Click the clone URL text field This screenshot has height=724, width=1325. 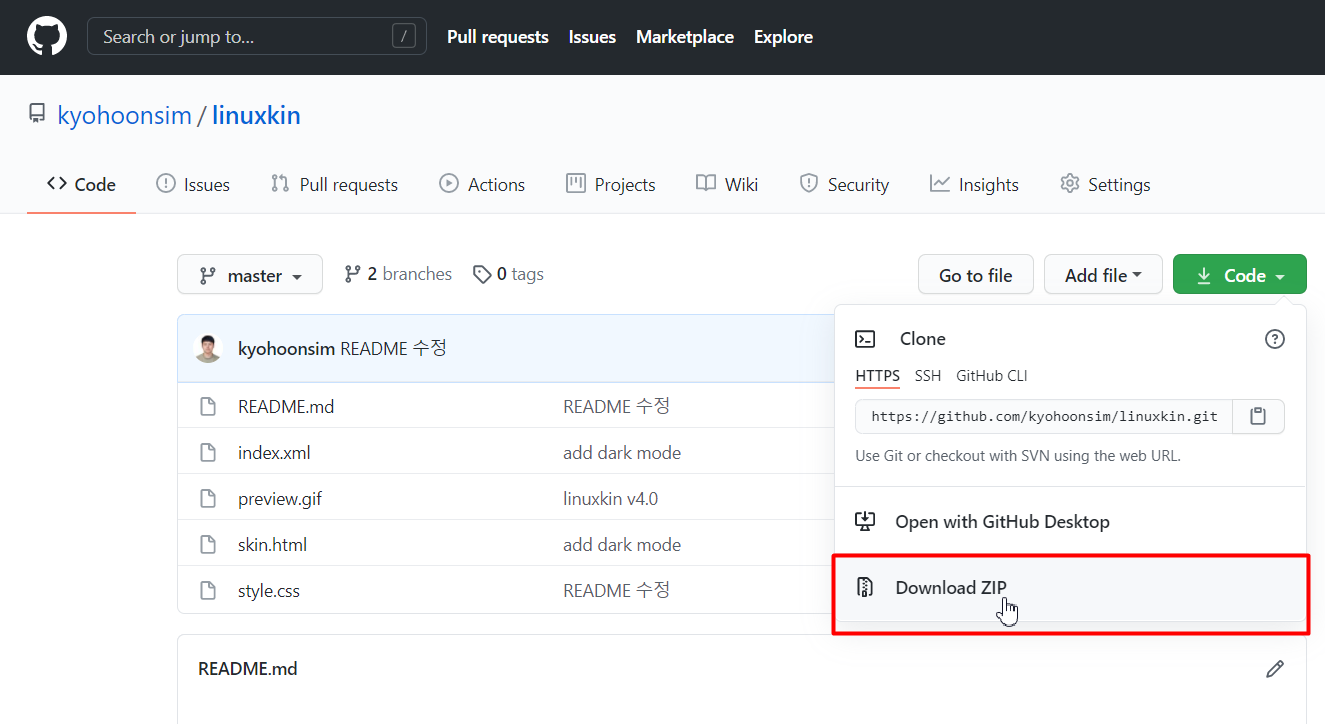click(1044, 416)
